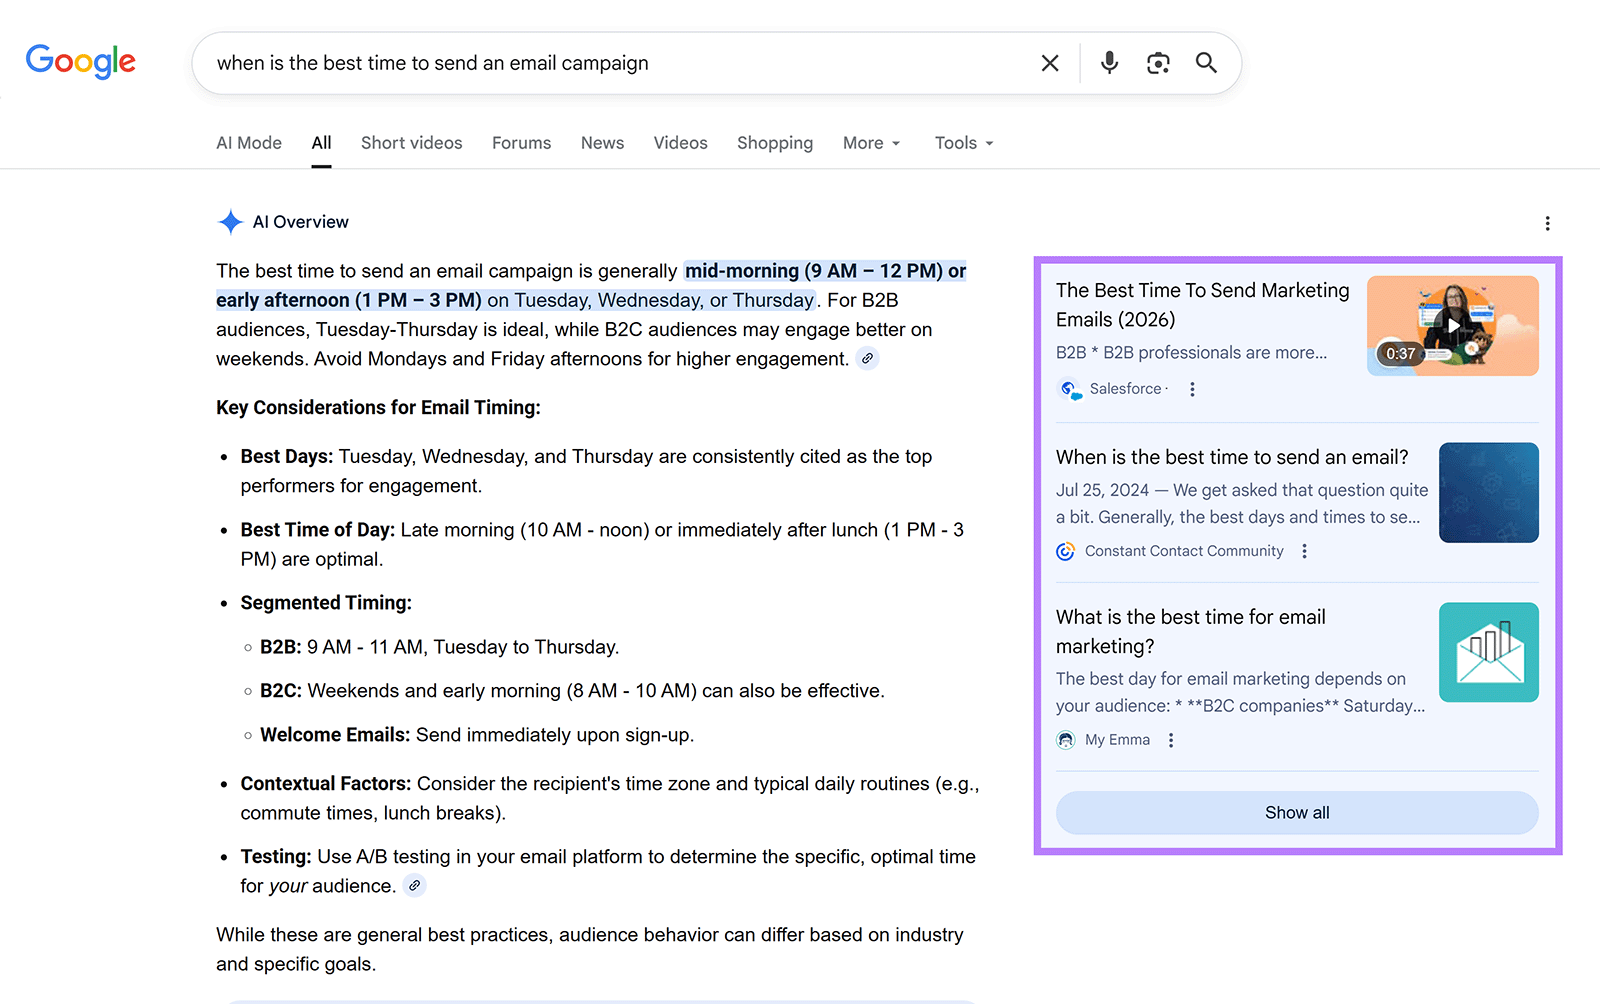Open the Tools dropdown

pos(962,142)
